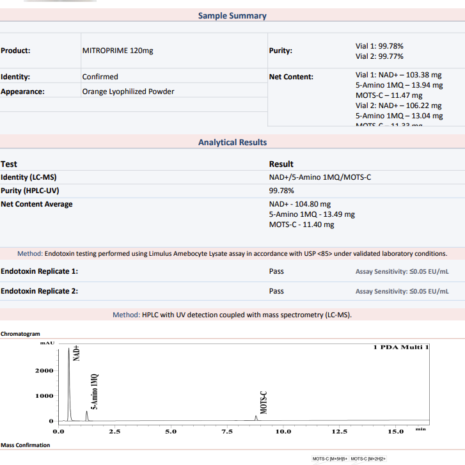The width and height of the screenshot is (465, 465).
Task: Click the Analytical Results heading
Action: click(x=232, y=142)
